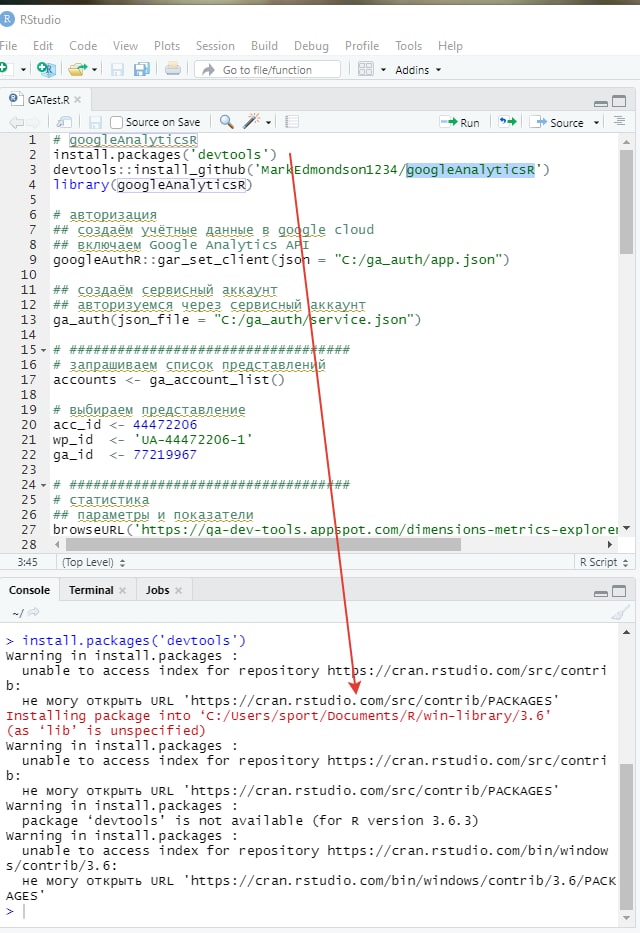
Task: Click the 3:45 cursor position indicator
Action: click(x=27, y=562)
